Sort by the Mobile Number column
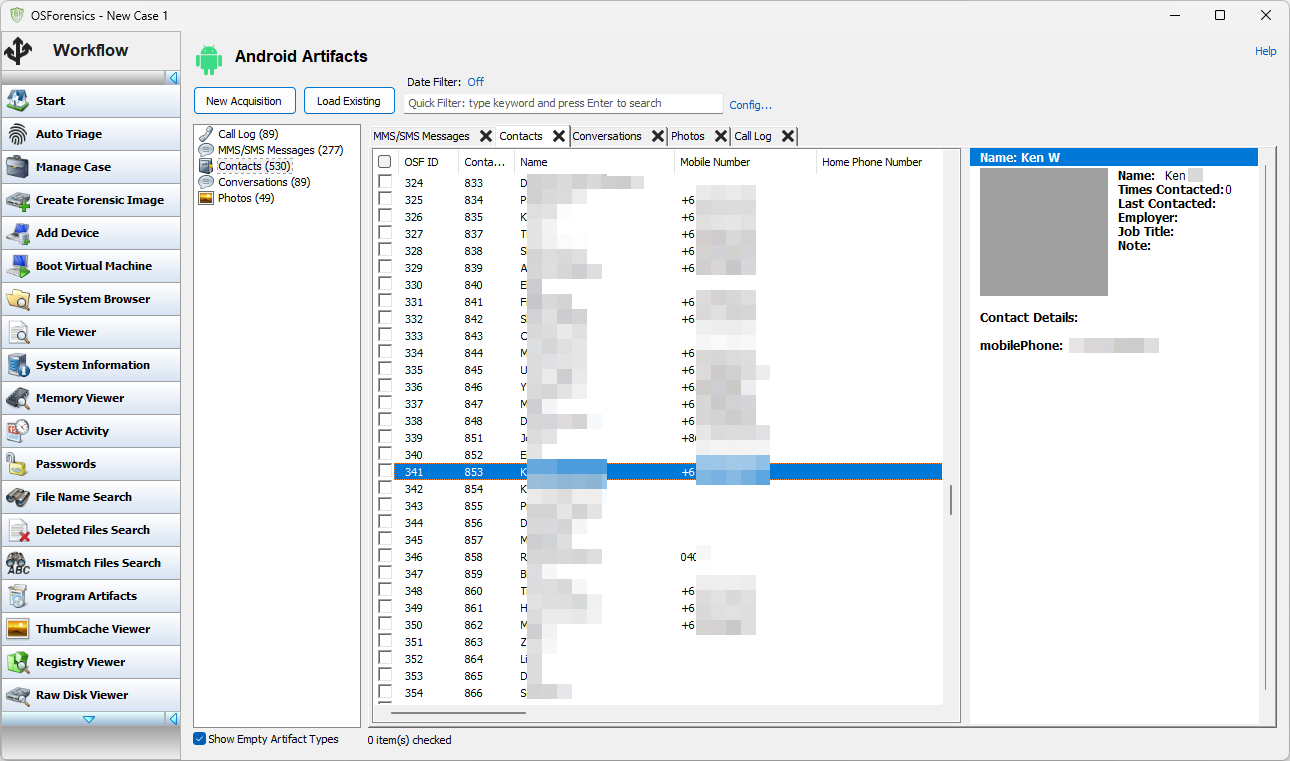 [745, 162]
